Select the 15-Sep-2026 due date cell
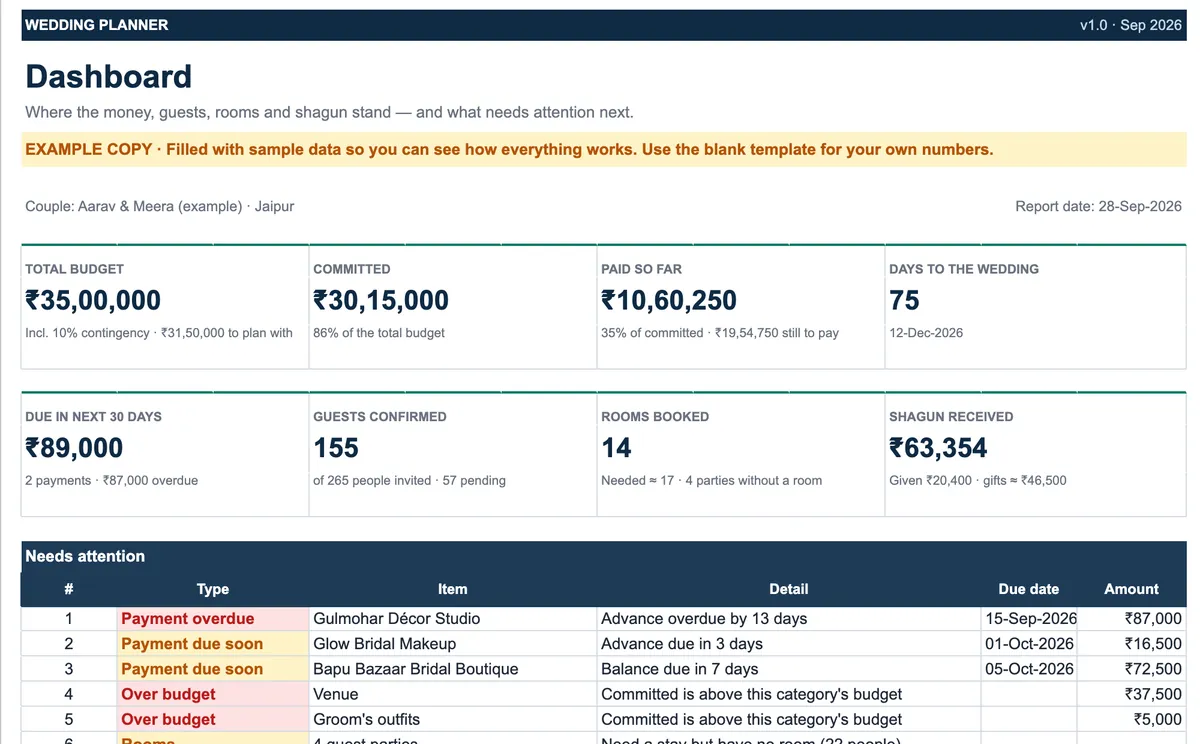The width and height of the screenshot is (1200, 744). pyautogui.click(x=1029, y=619)
